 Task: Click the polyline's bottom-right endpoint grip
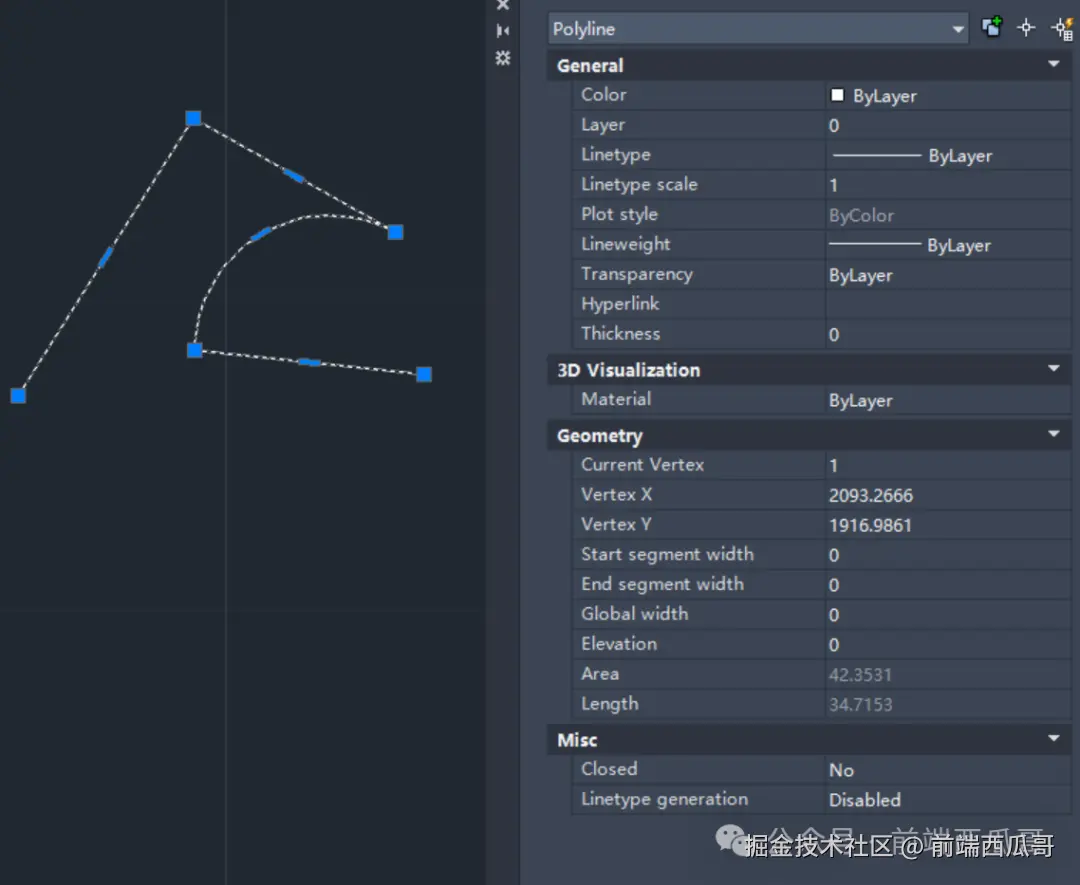(424, 374)
